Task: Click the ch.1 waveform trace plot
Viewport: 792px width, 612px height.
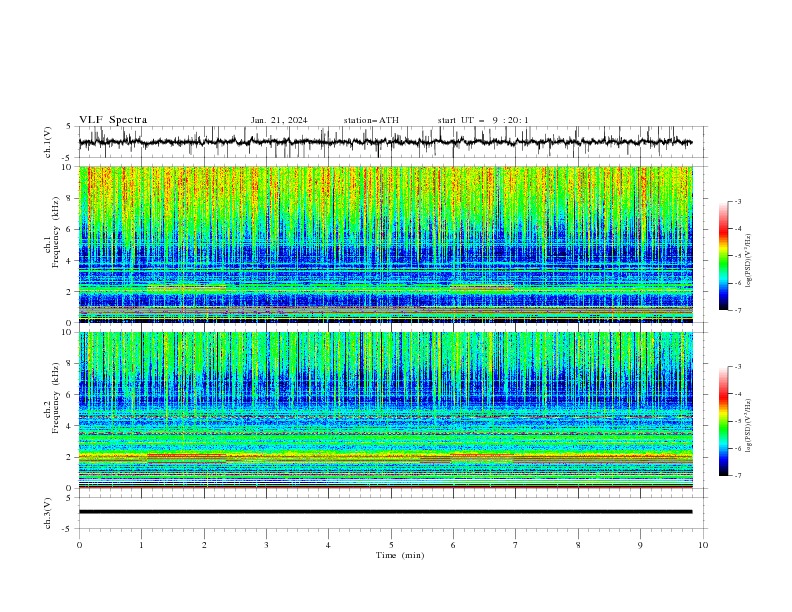Action: click(386, 142)
